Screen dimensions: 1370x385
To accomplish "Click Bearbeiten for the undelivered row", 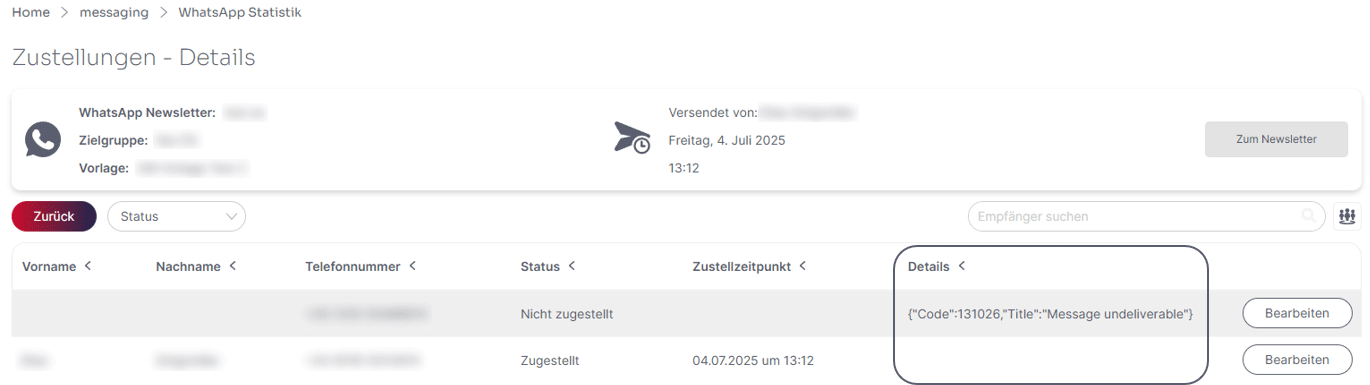I will pos(1296,313).
